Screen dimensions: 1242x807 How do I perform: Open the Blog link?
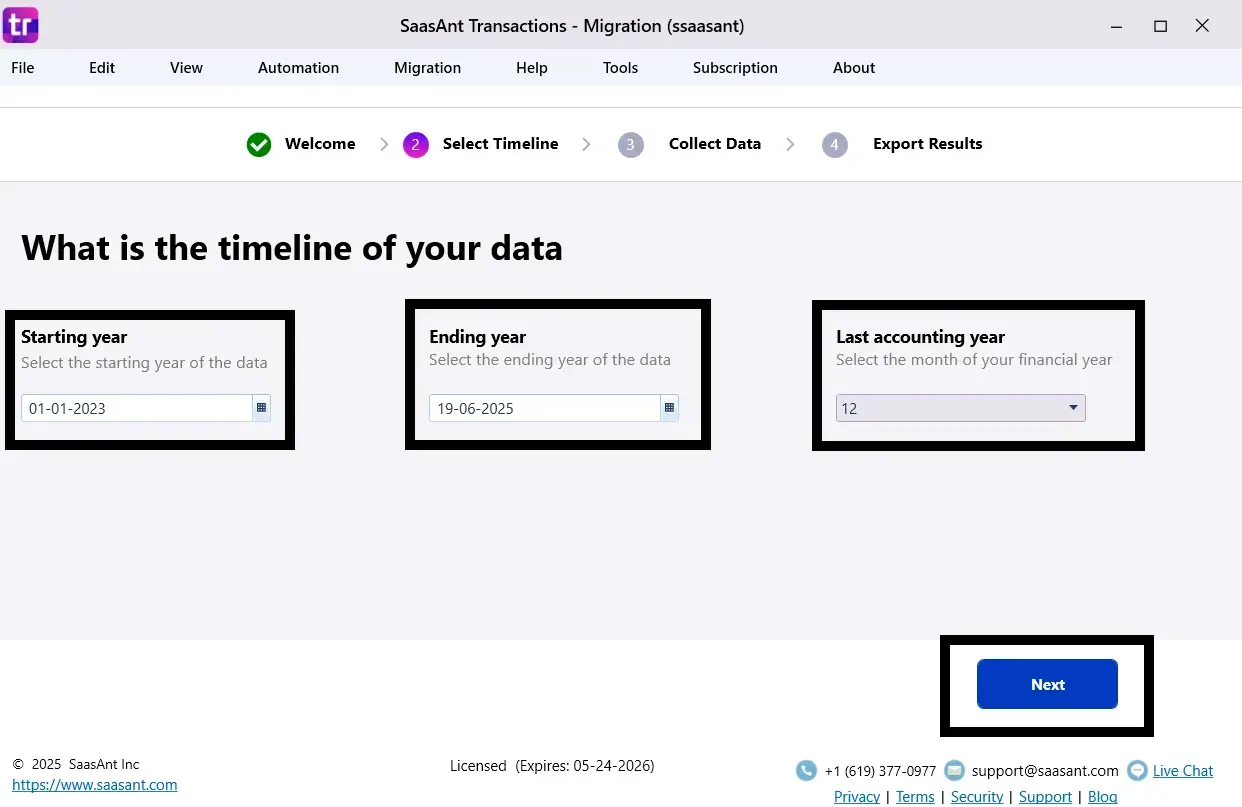click(1103, 797)
